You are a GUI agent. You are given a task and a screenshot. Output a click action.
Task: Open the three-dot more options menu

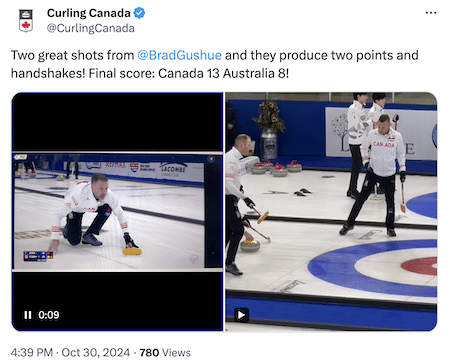coord(431,13)
